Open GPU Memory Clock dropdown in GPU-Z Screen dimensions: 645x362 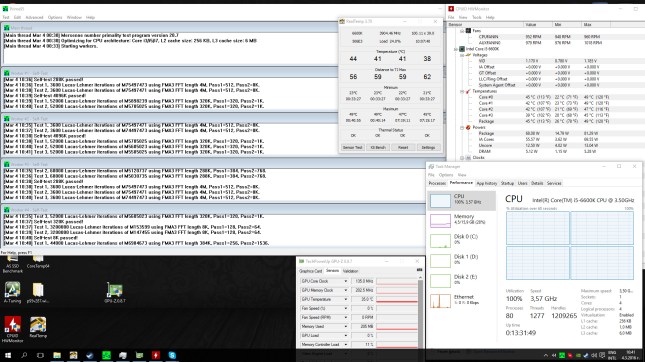[346, 290]
